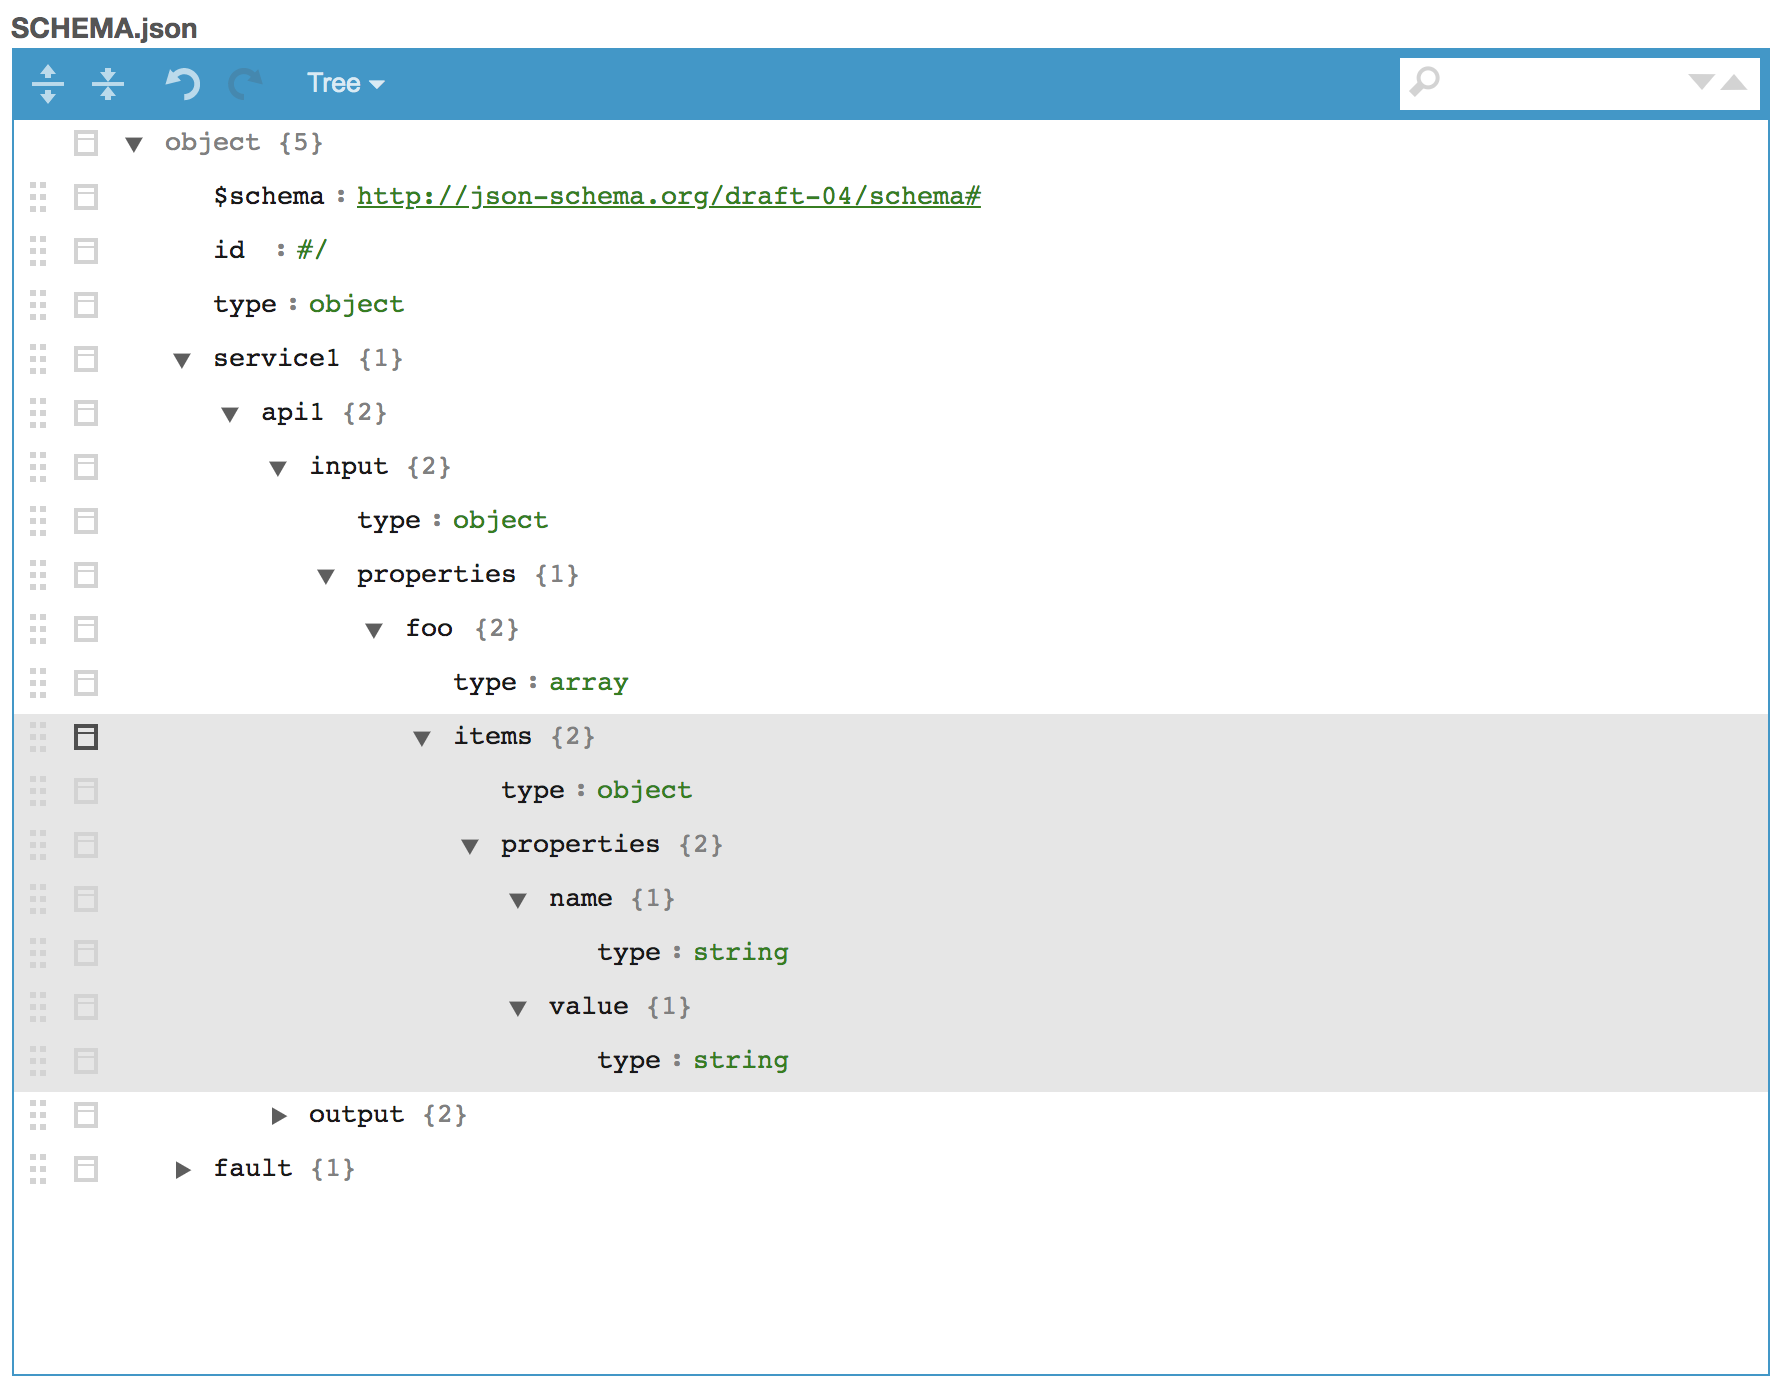Open action menu for service1 row
This screenshot has height=1386, width=1776.
(x=86, y=359)
